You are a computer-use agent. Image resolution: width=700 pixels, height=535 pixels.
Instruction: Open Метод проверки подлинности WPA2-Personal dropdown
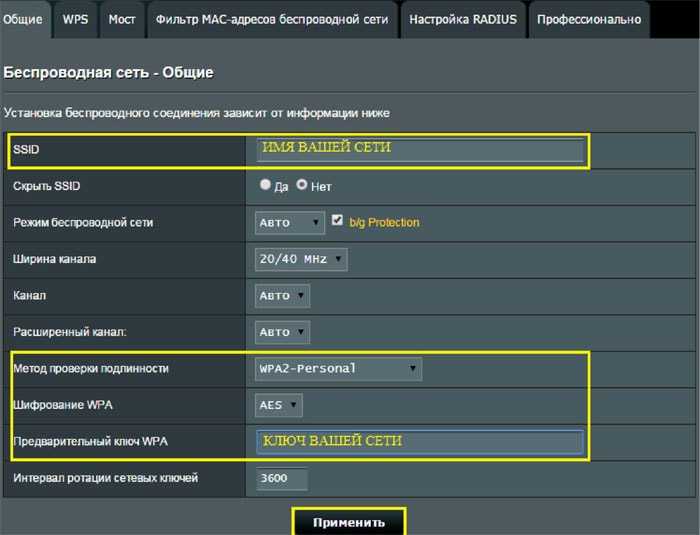click(x=338, y=369)
